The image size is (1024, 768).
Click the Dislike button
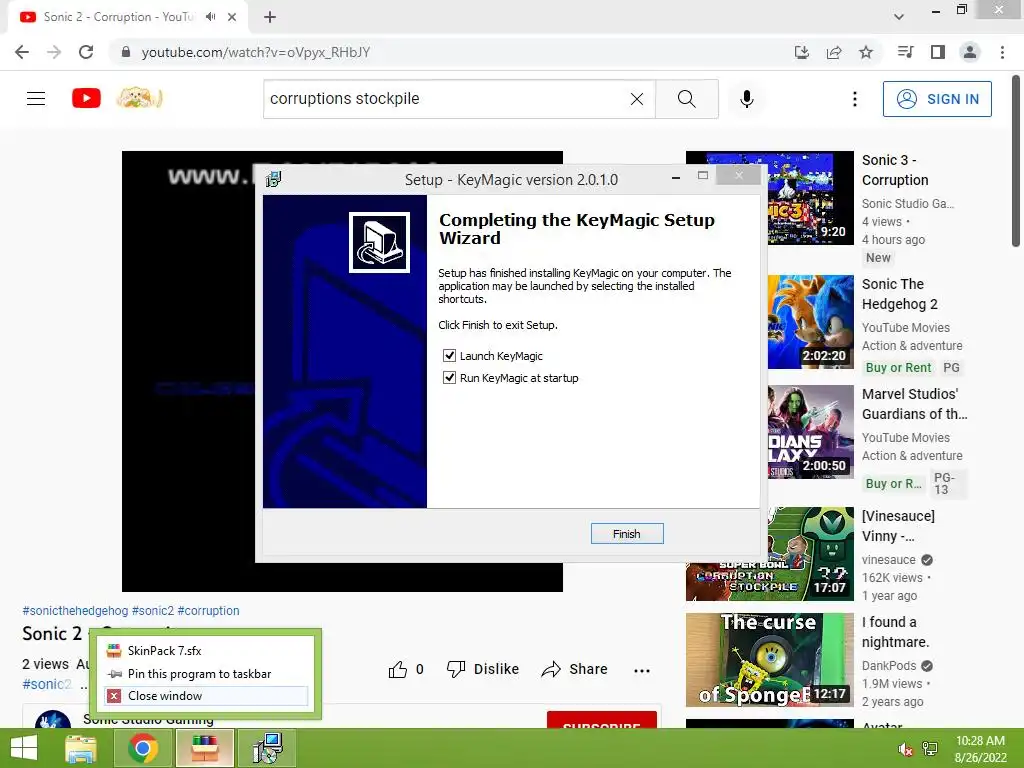pos(483,669)
